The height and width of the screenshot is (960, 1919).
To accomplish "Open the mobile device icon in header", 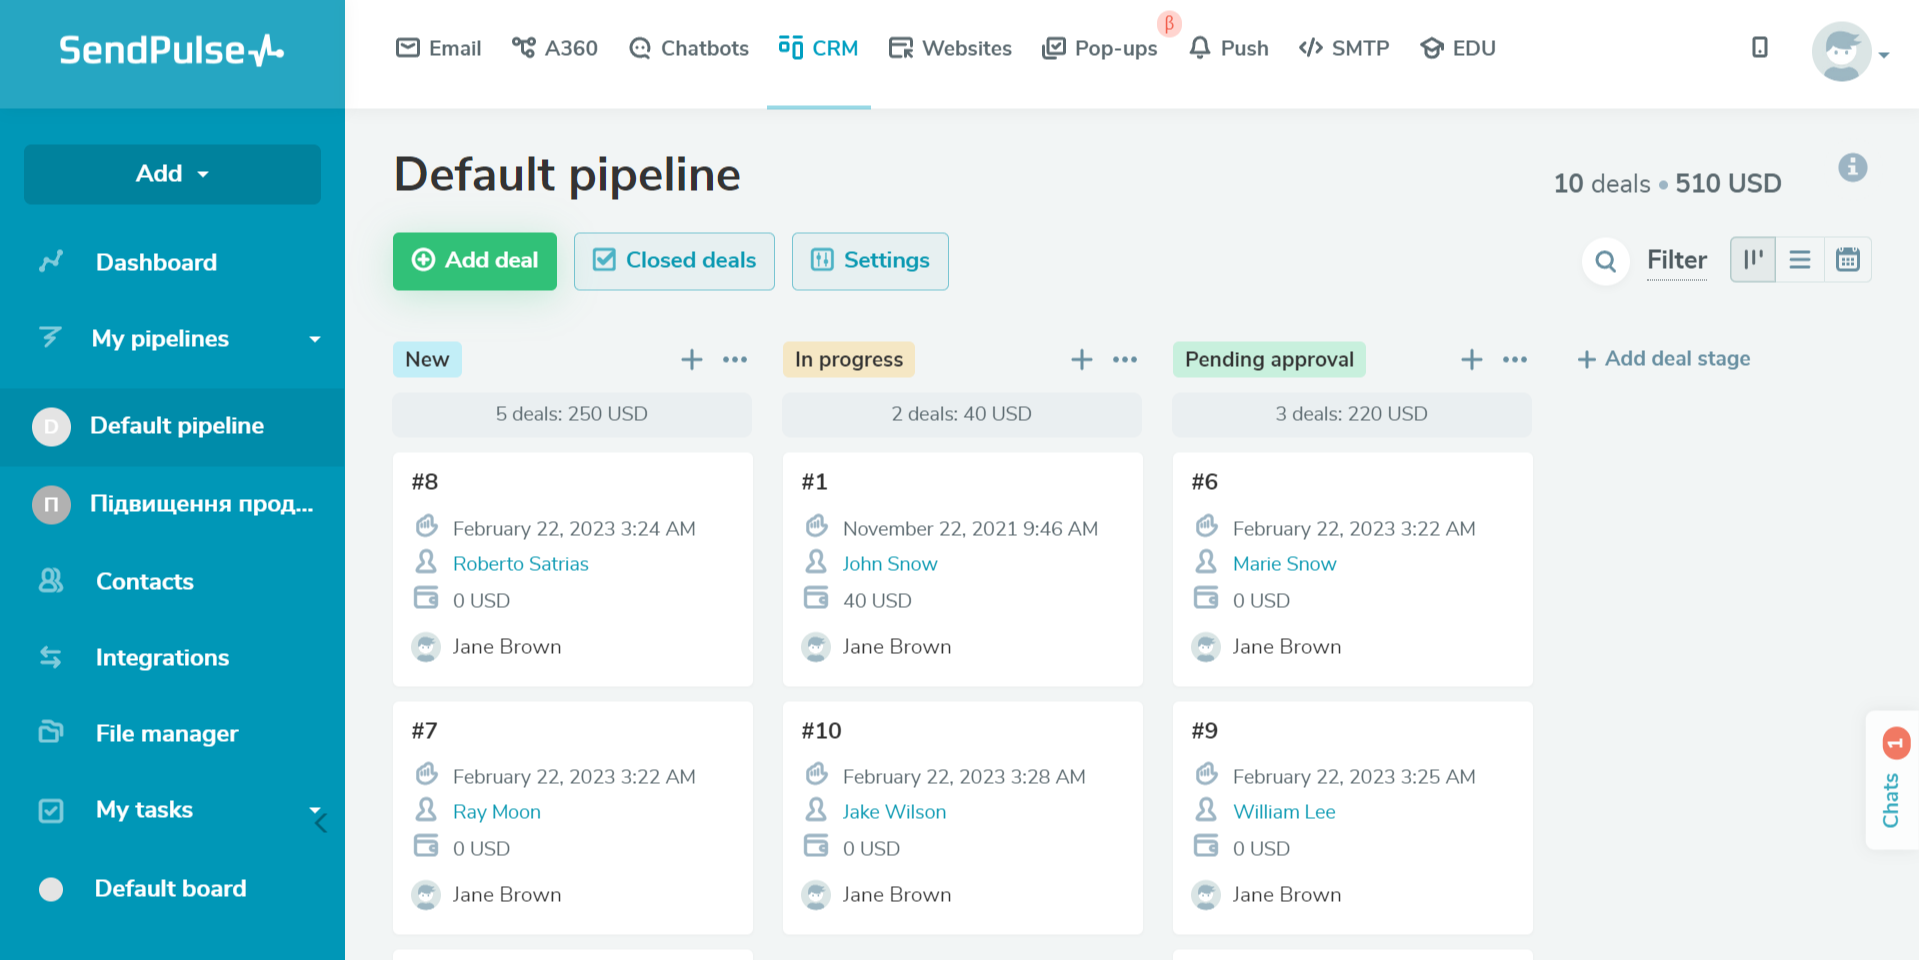I will click(x=1760, y=47).
